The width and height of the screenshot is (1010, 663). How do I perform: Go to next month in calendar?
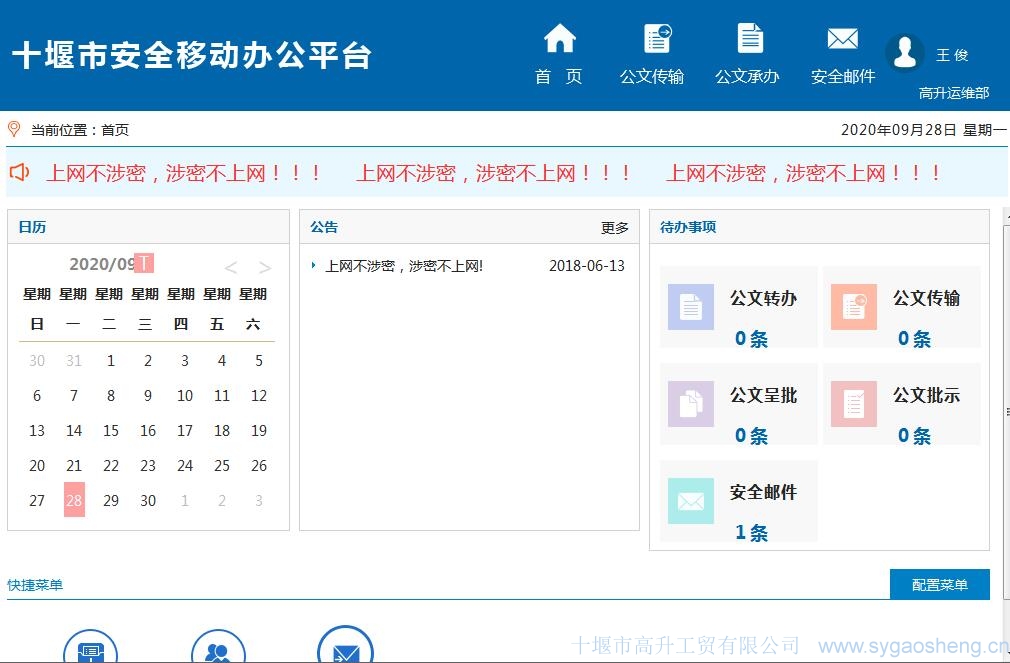(265, 267)
